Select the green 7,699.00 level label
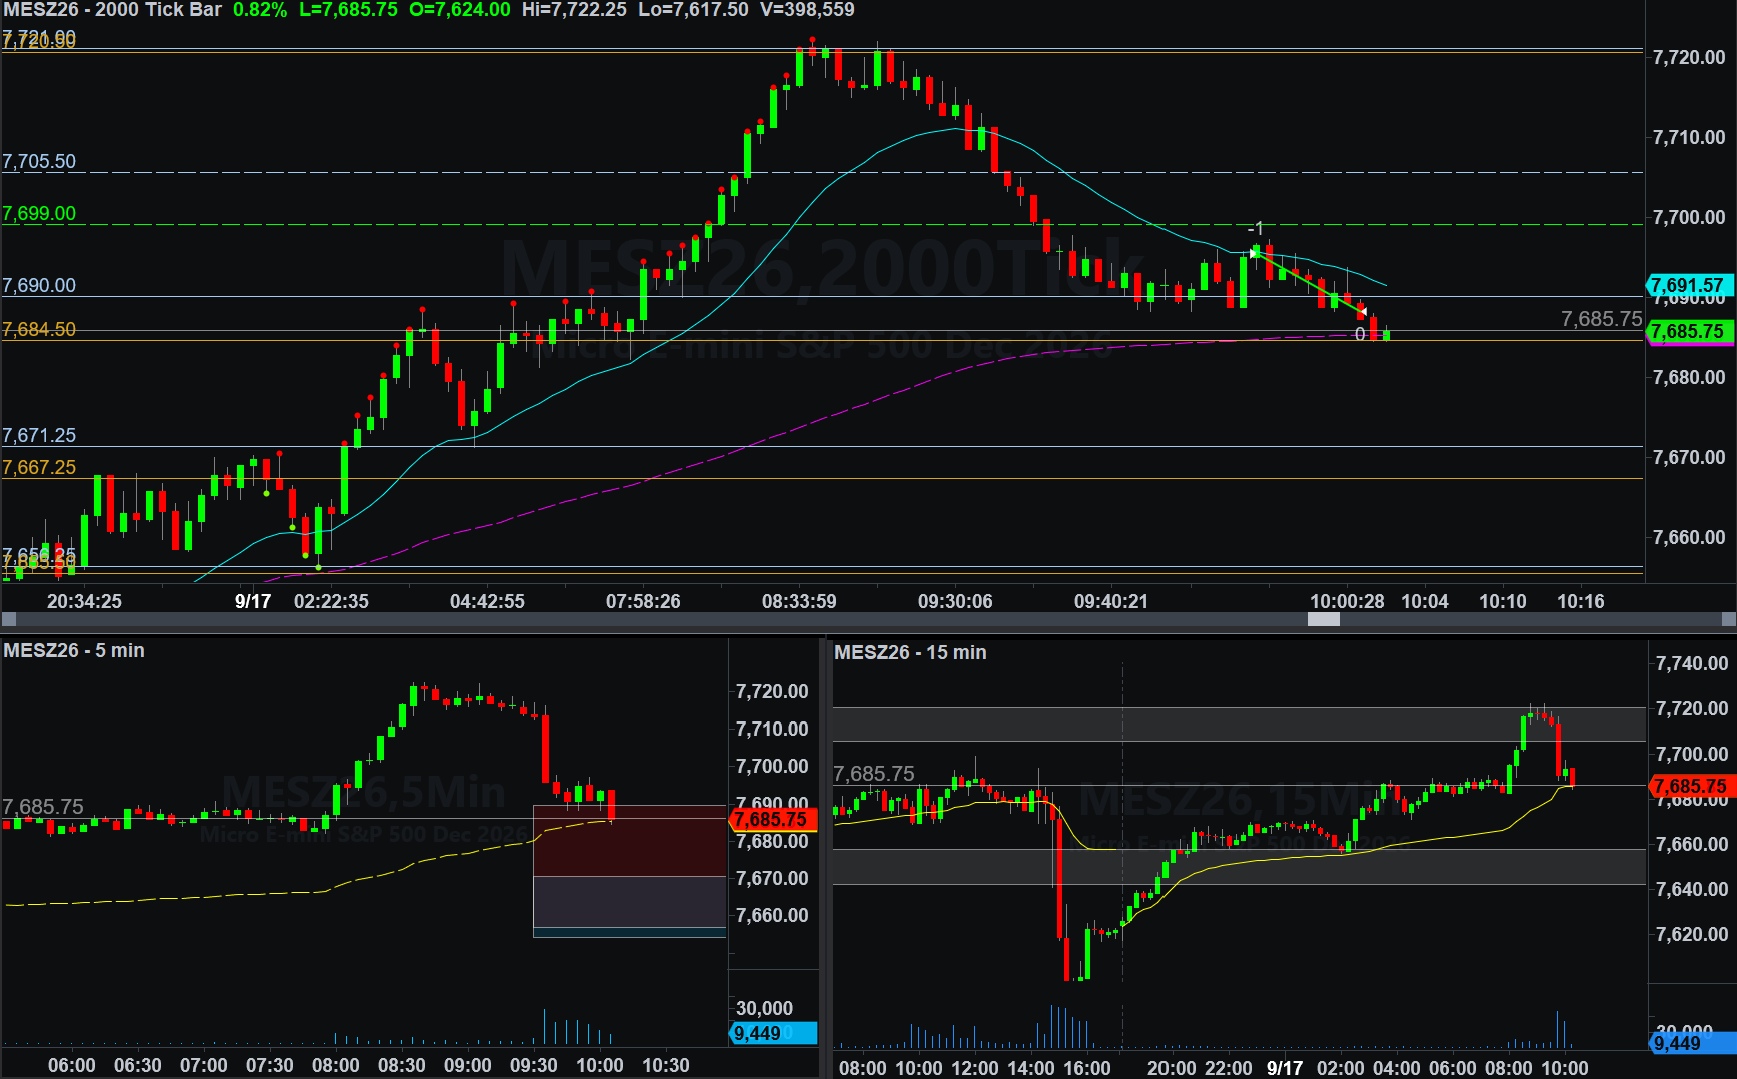Screen dimensions: 1737x1079 (39, 214)
